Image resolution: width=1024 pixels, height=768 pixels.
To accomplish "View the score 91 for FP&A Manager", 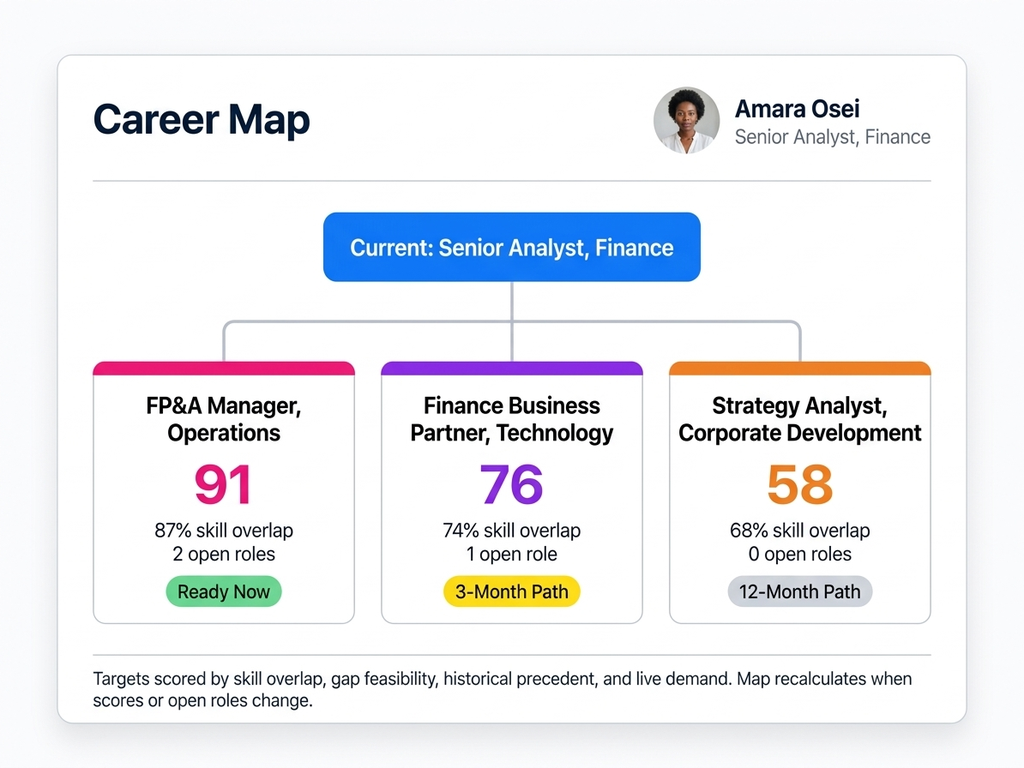I will pos(223,485).
